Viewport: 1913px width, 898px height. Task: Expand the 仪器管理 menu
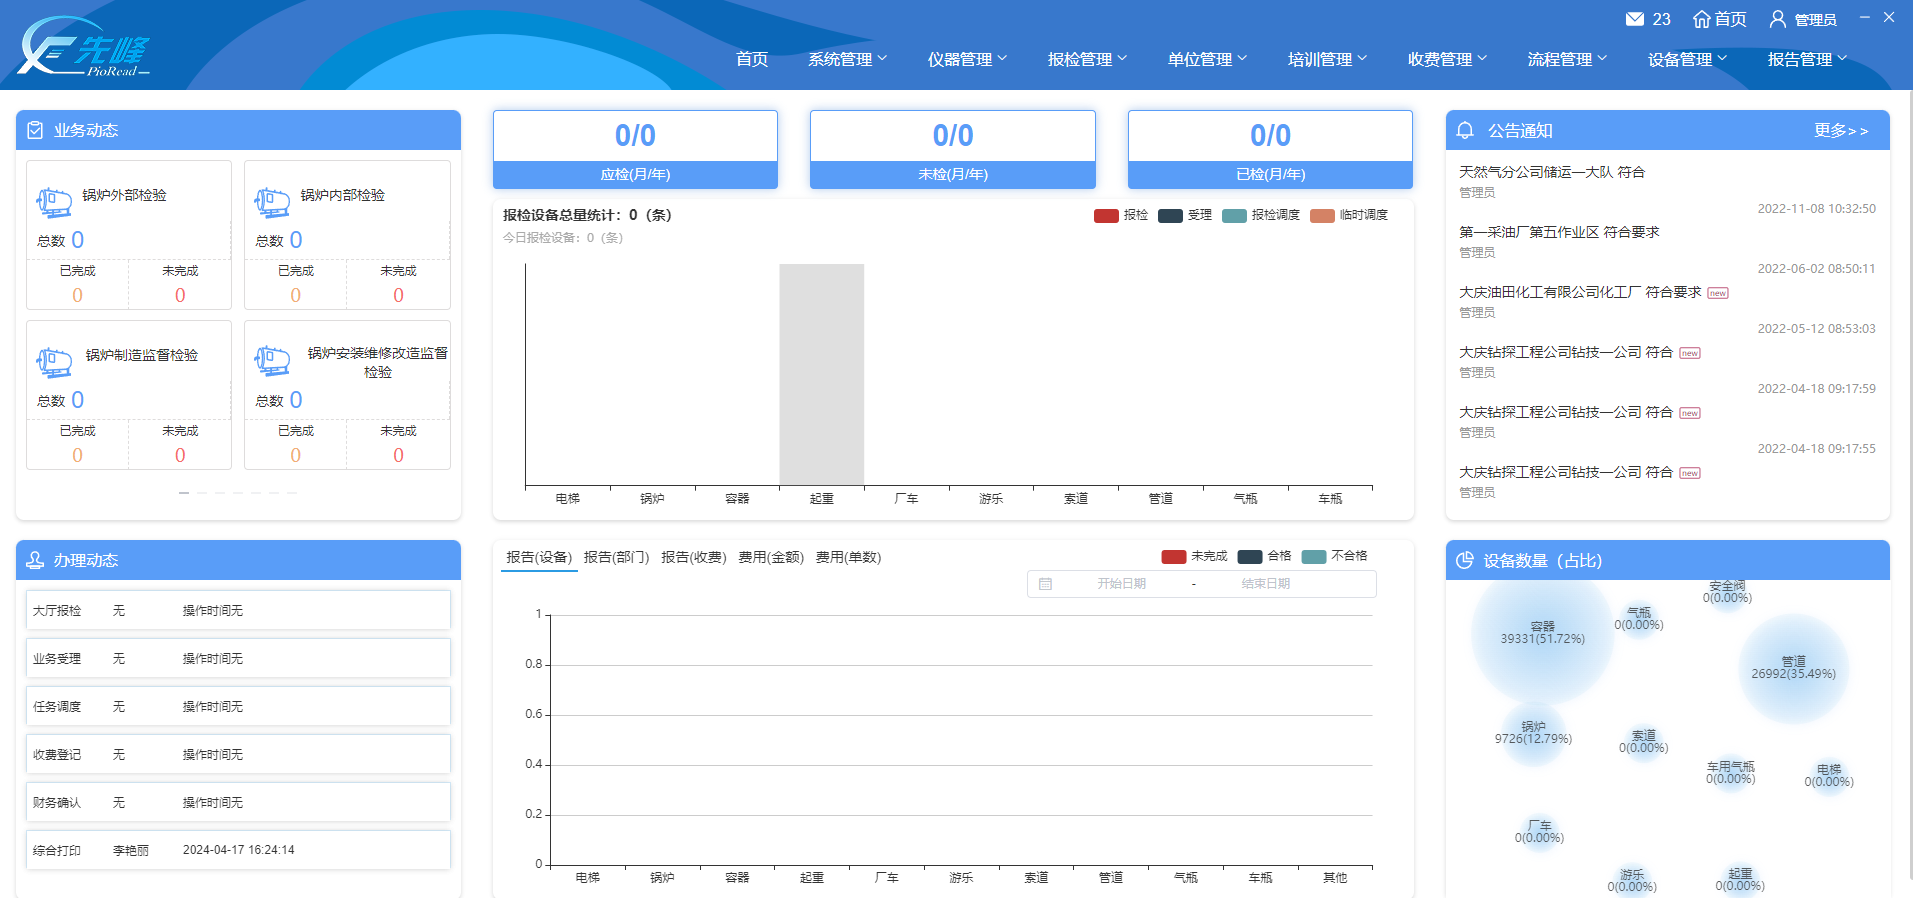click(967, 59)
